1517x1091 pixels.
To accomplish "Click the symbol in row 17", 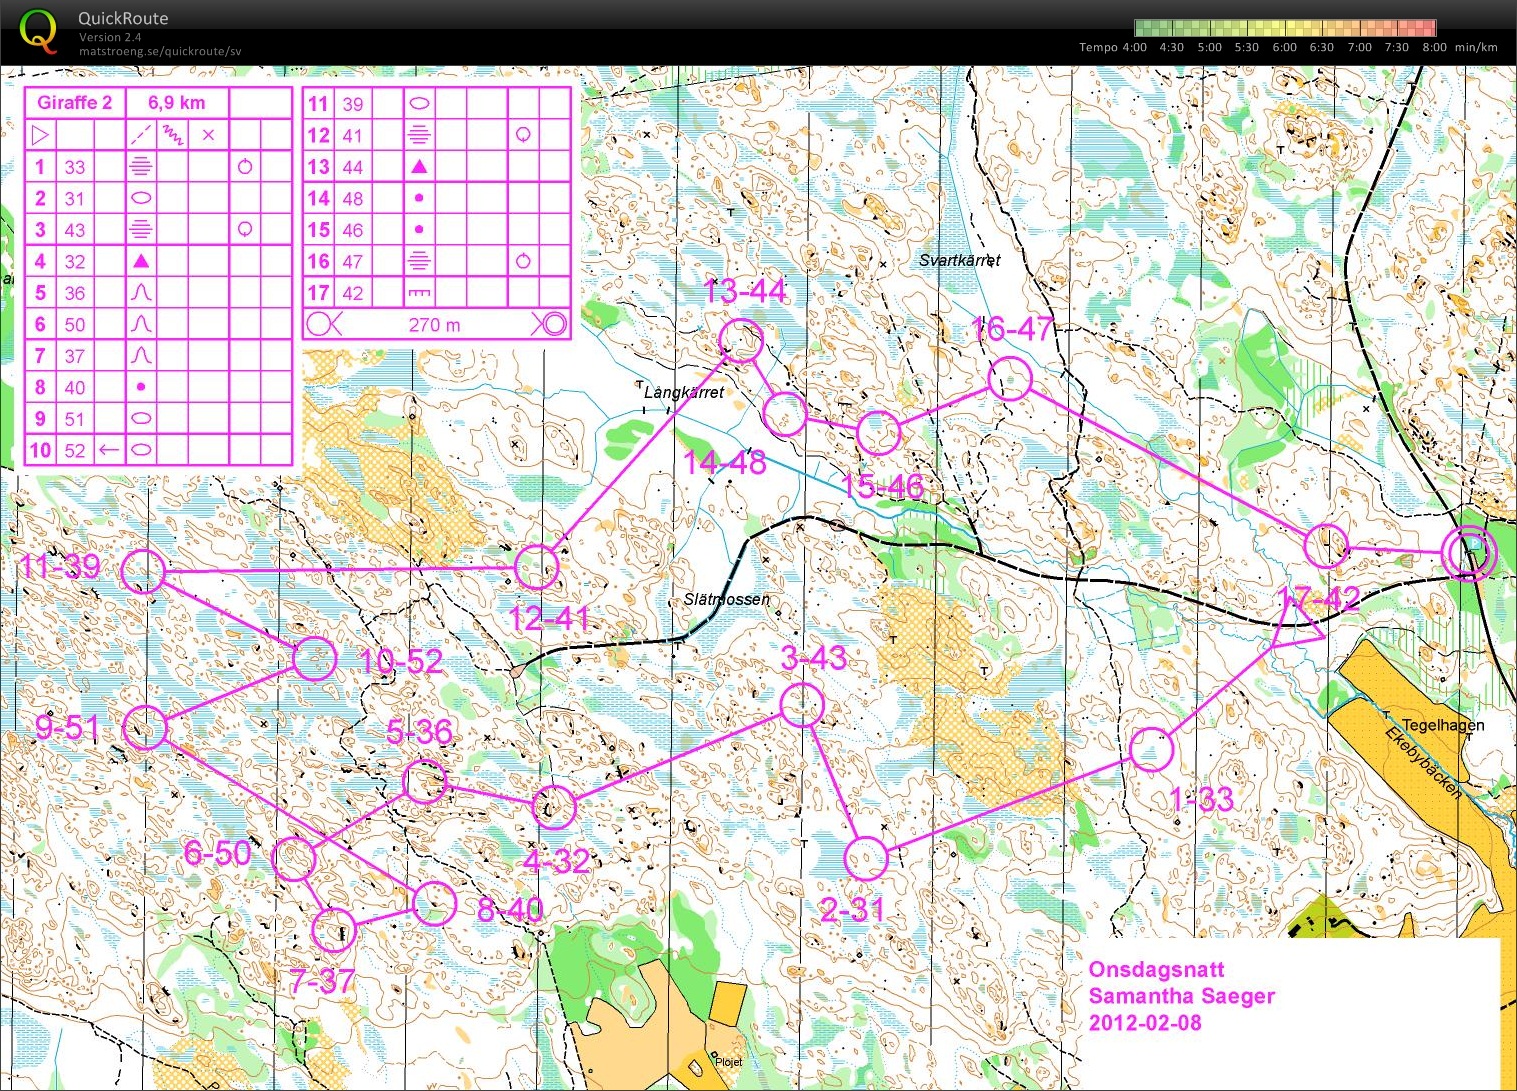I will click(419, 293).
